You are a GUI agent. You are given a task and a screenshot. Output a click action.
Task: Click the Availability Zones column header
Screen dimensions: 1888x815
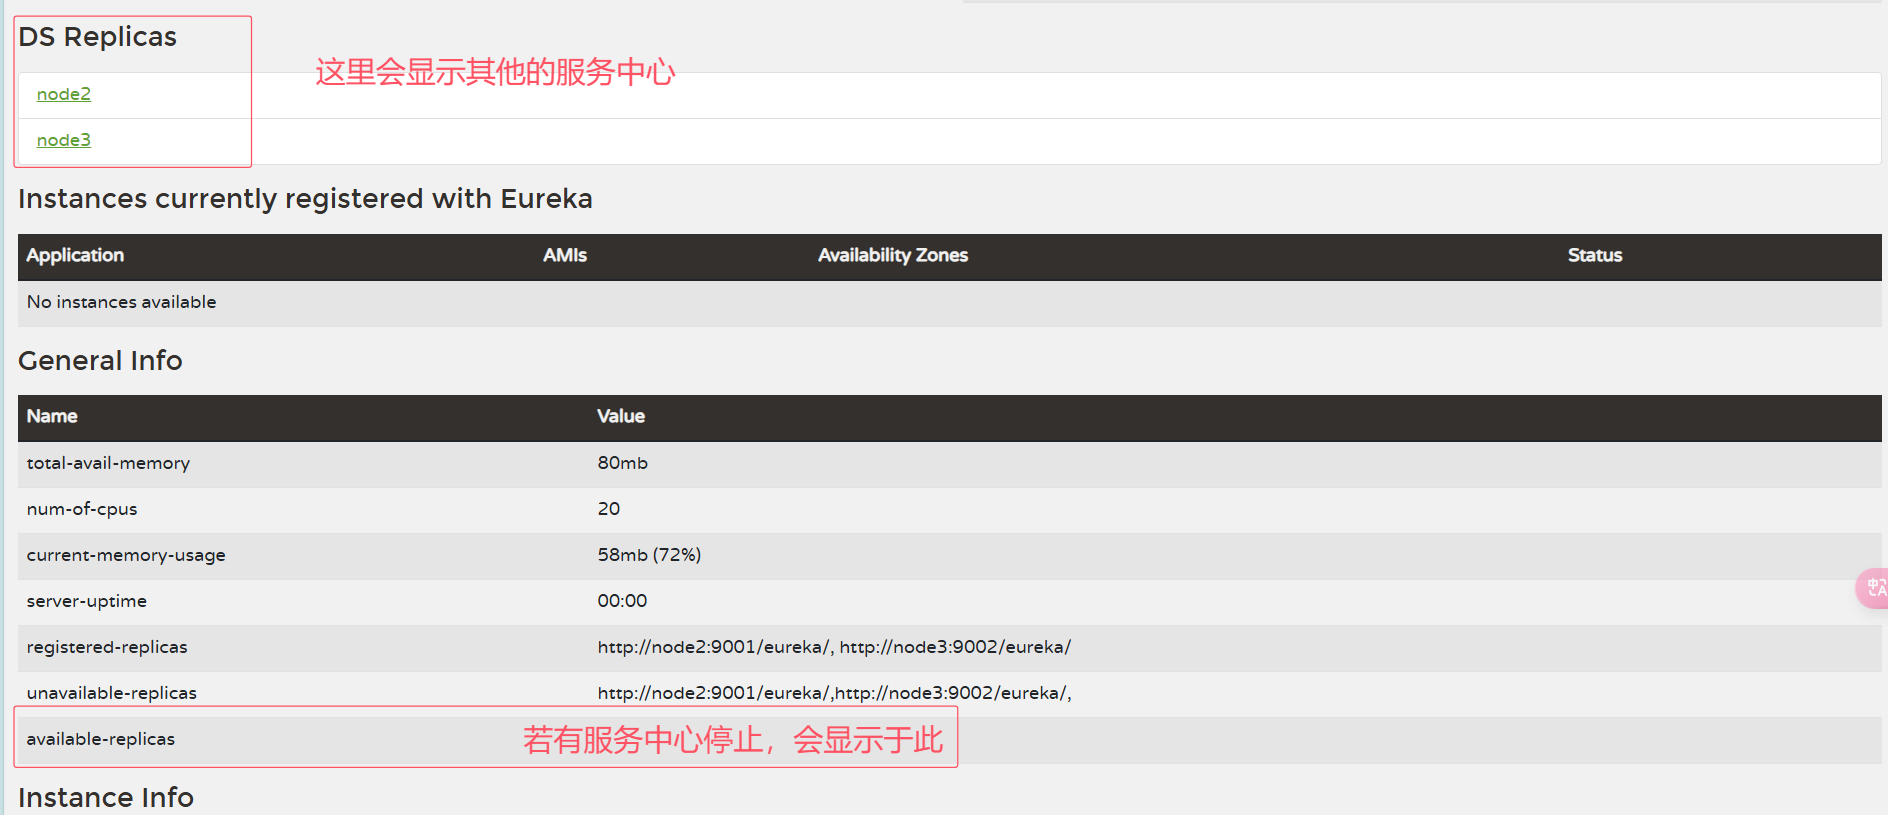tap(893, 255)
